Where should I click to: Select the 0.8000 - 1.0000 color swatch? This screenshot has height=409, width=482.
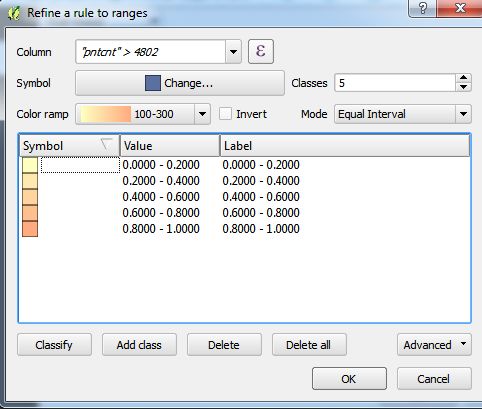tap(30, 229)
